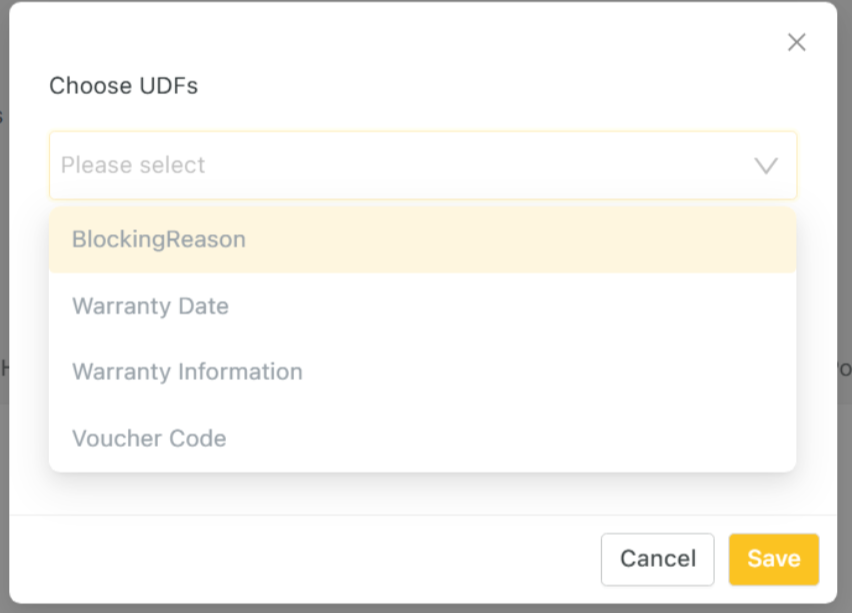
Task: Collapse the UDF list via the down arrow
Action: tap(766, 166)
